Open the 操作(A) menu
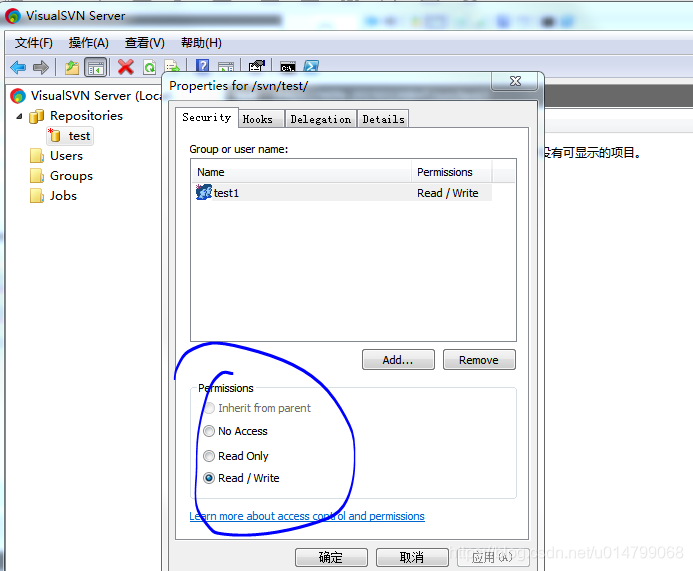693x571 pixels. click(88, 43)
